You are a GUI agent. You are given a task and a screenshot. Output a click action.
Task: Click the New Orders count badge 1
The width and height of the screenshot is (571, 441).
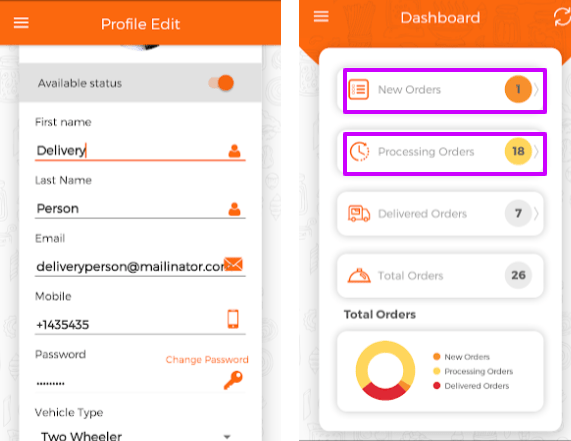[518, 89]
